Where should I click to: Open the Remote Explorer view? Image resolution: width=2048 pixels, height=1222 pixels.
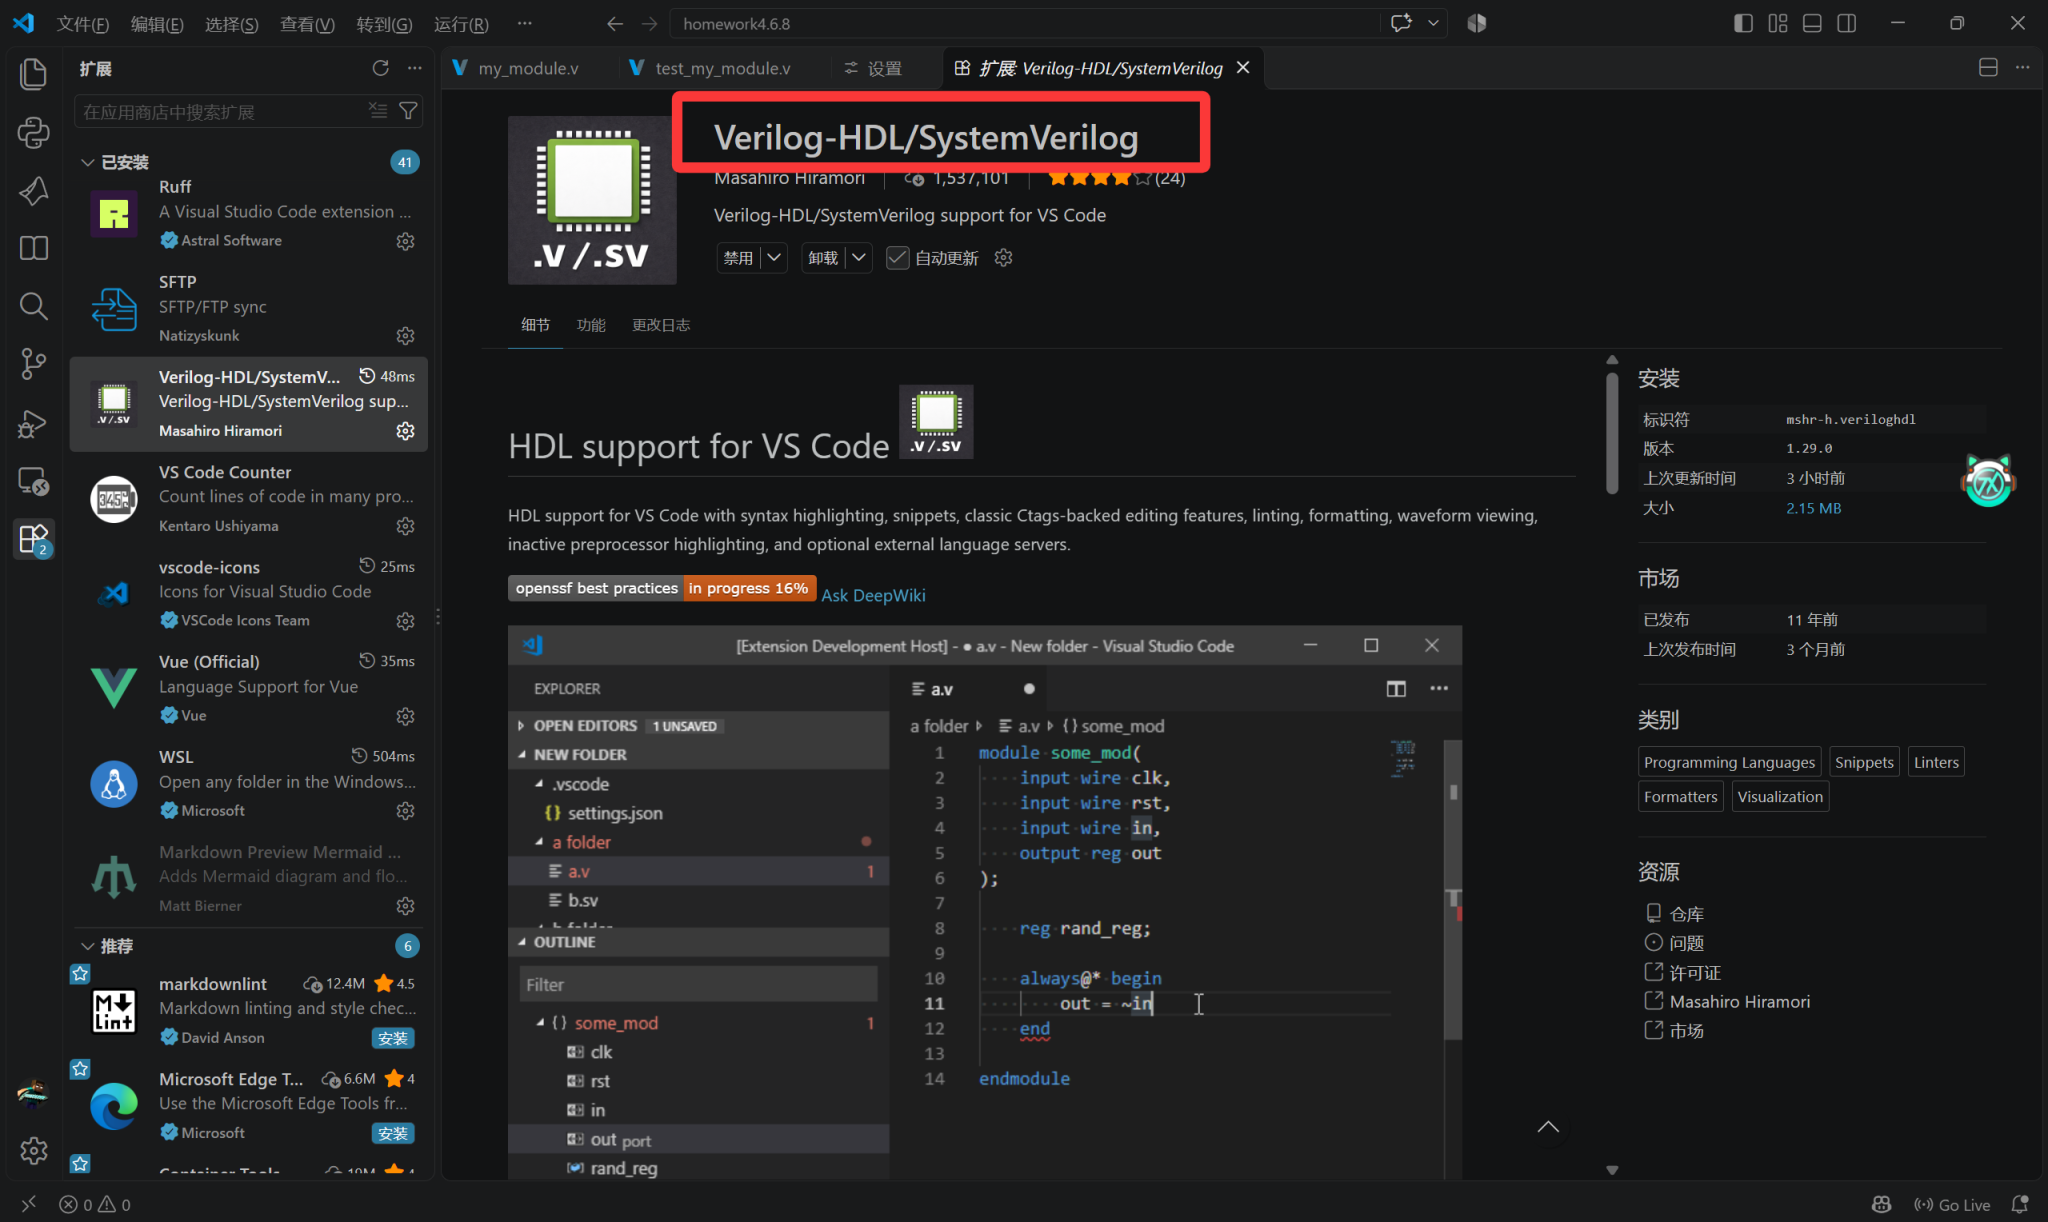click(x=34, y=482)
